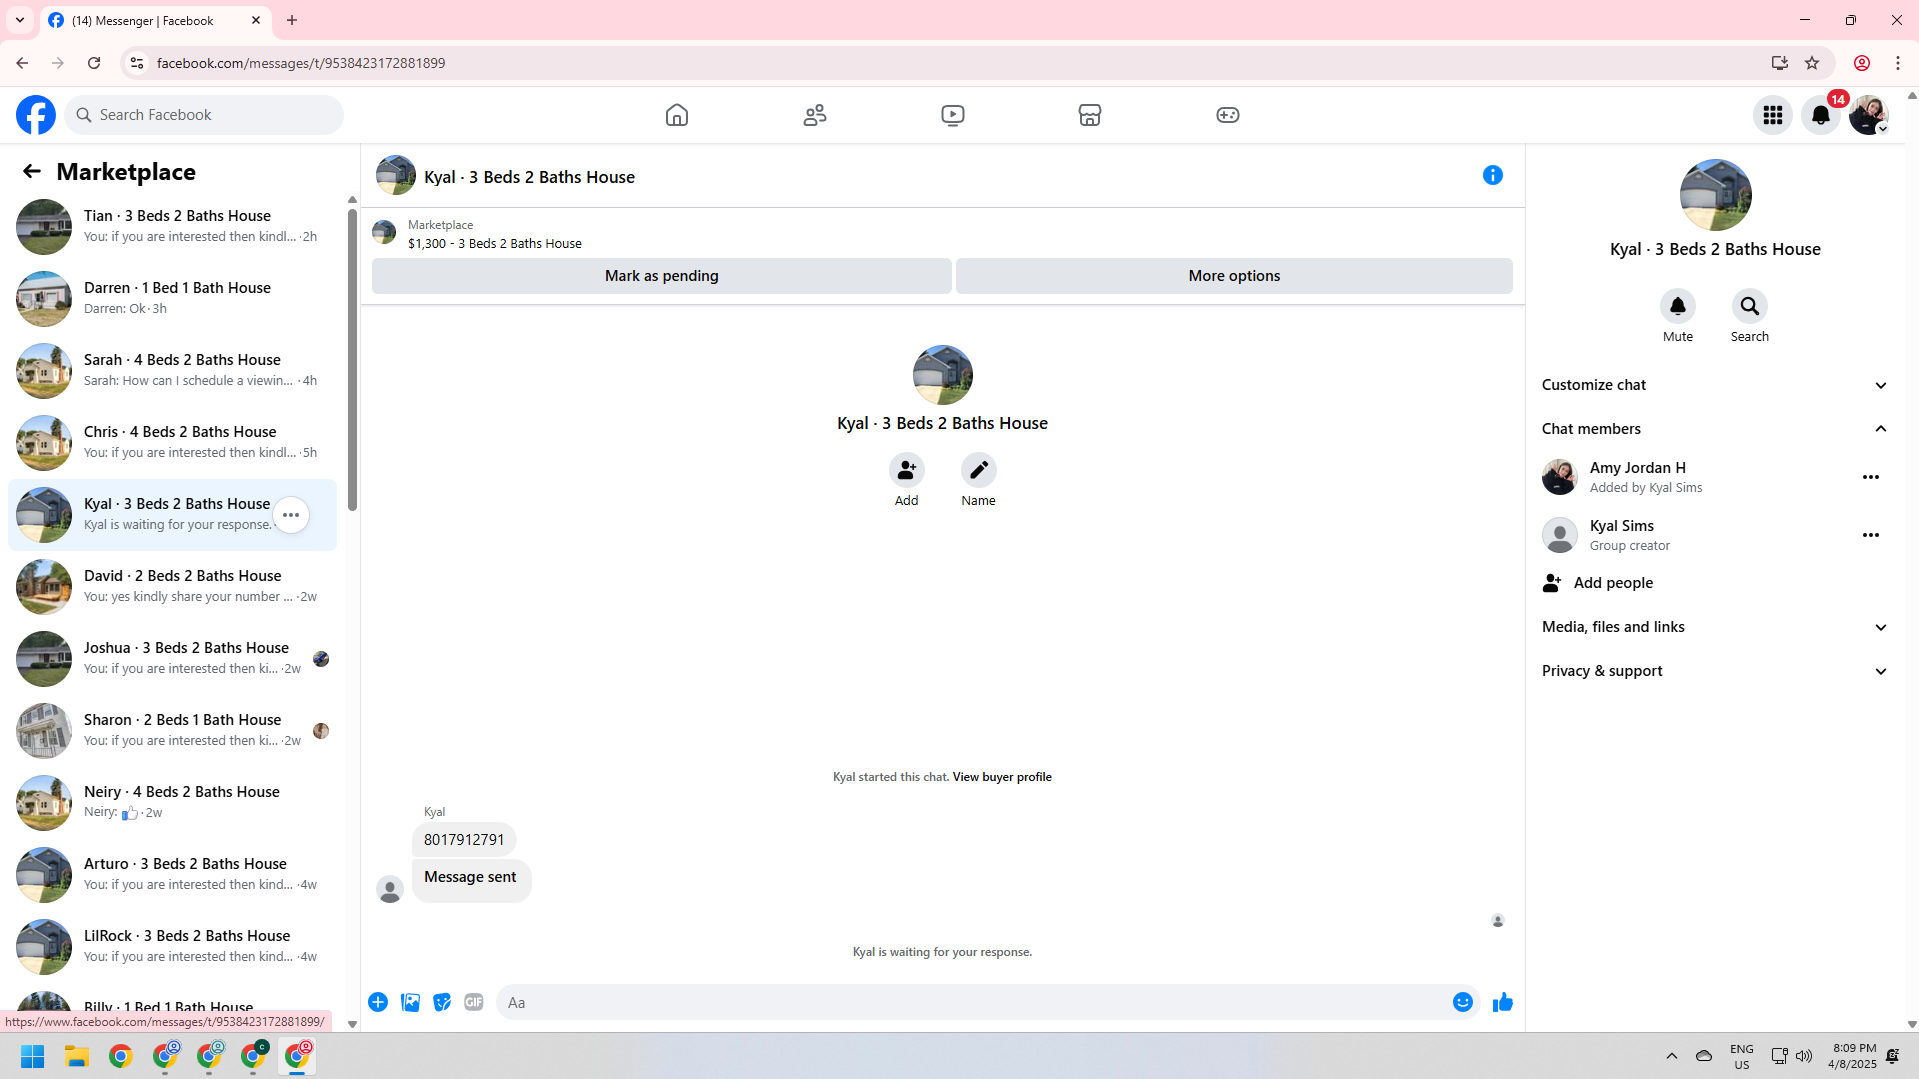Attach a photo using the image icon
1919x1079 pixels.
click(410, 1002)
